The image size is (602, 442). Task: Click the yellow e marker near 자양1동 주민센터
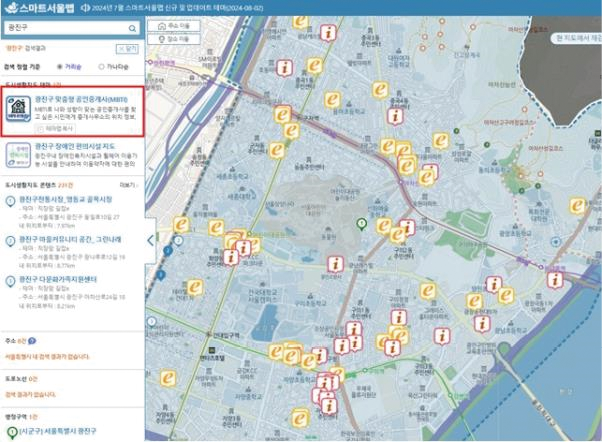point(300,417)
